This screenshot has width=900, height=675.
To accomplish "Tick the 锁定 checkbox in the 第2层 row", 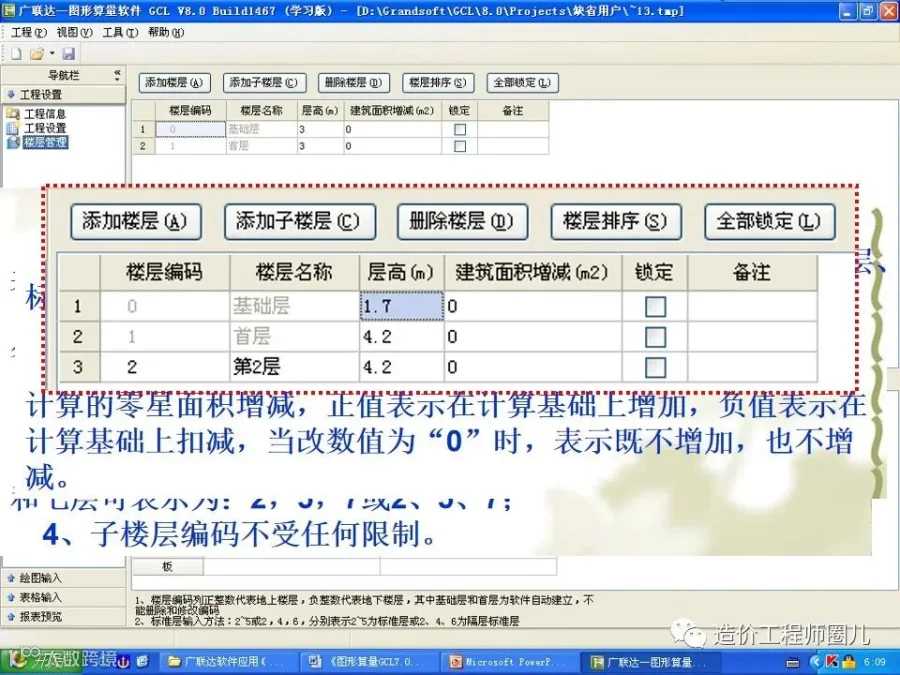I will click(655, 367).
